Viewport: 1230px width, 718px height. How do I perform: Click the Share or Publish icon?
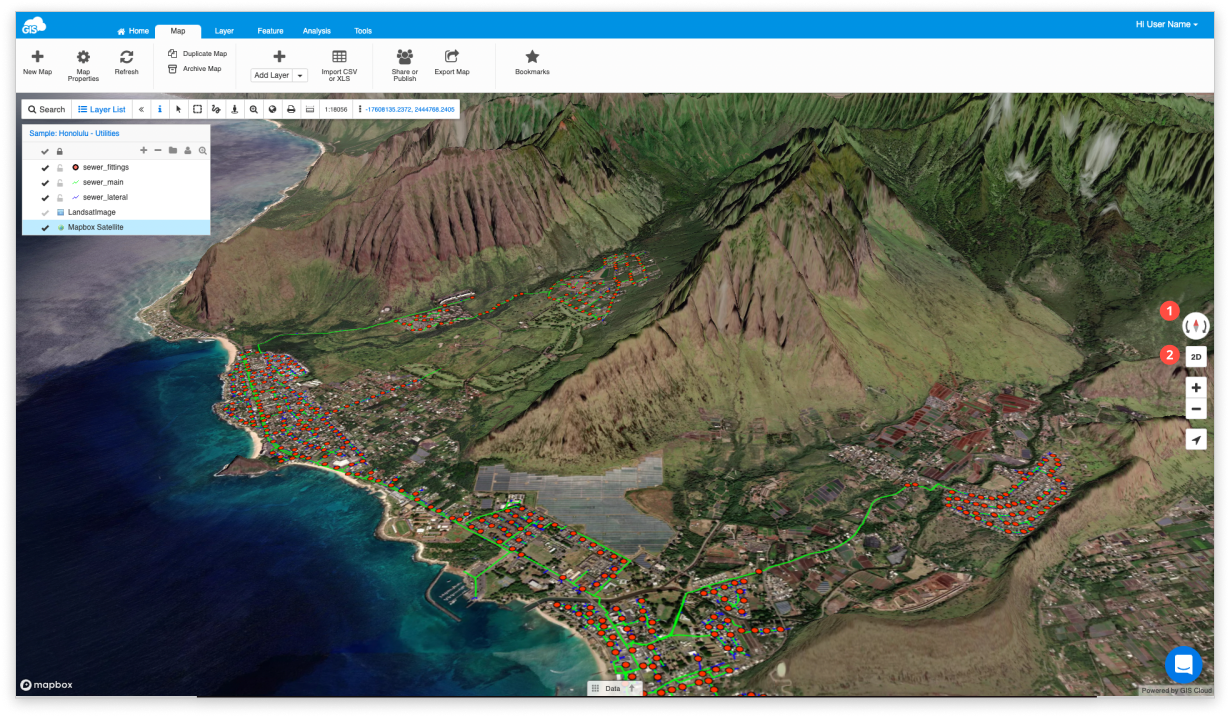click(x=404, y=62)
